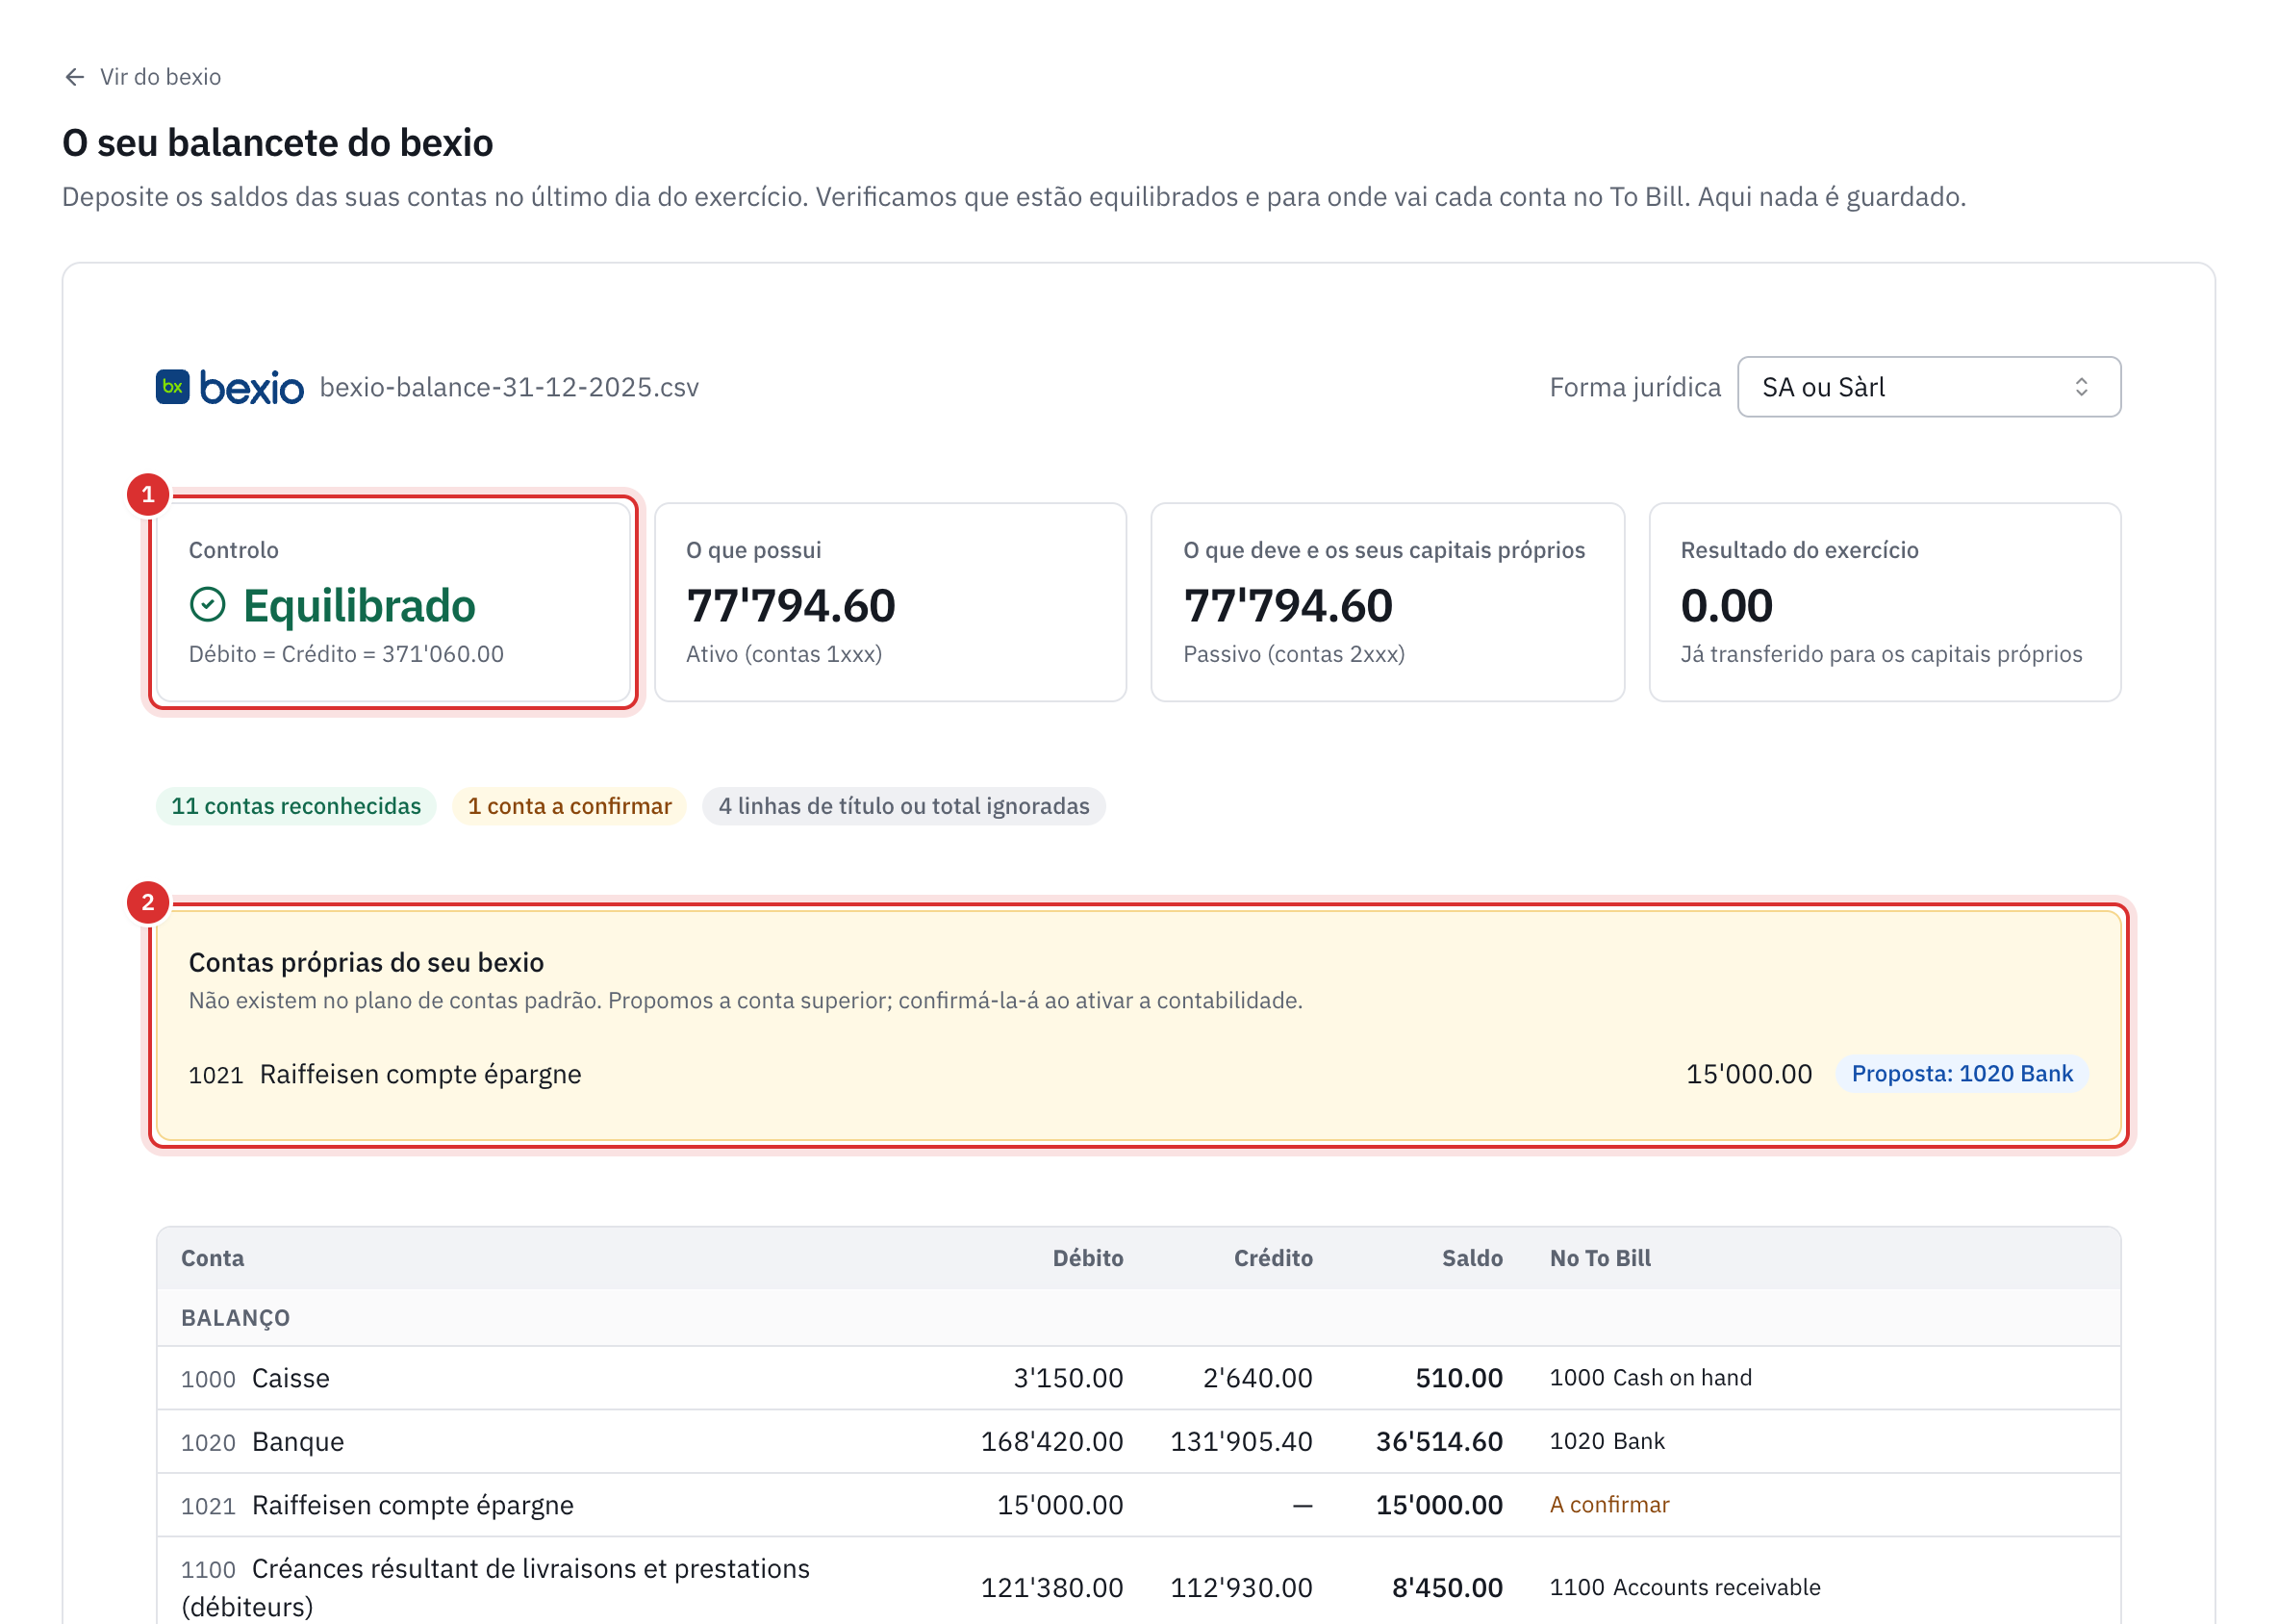Click the 1100 Accounts receivable mapping
2278x1624 pixels.
pos(1684,1587)
